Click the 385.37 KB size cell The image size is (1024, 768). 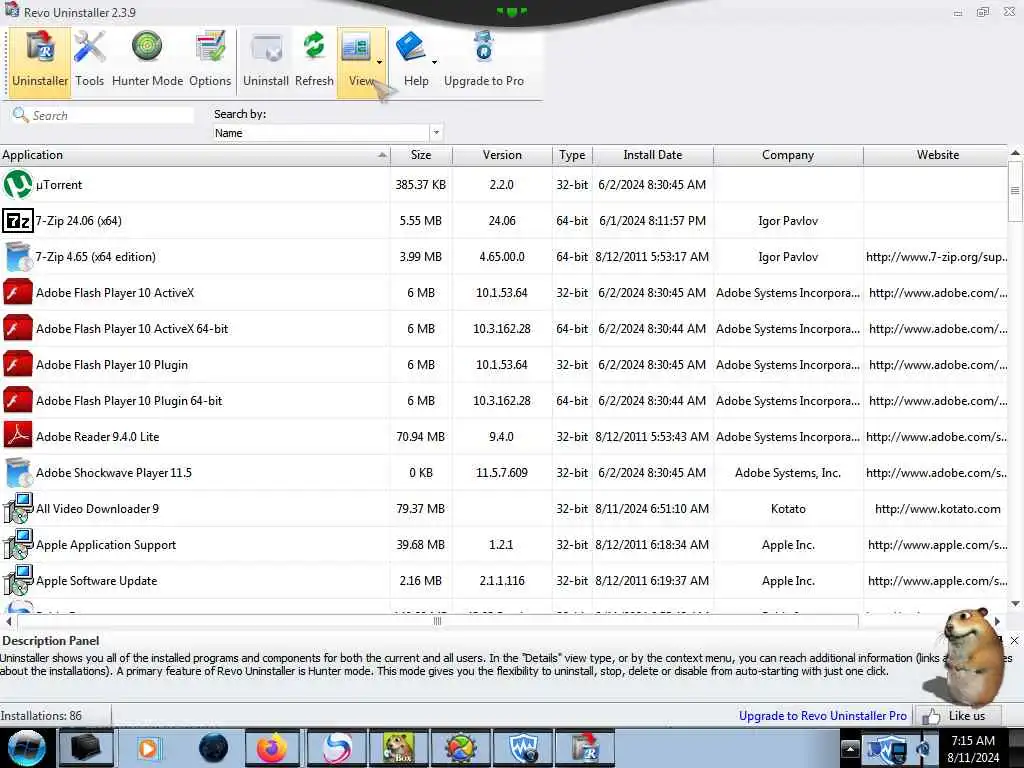(x=421, y=185)
